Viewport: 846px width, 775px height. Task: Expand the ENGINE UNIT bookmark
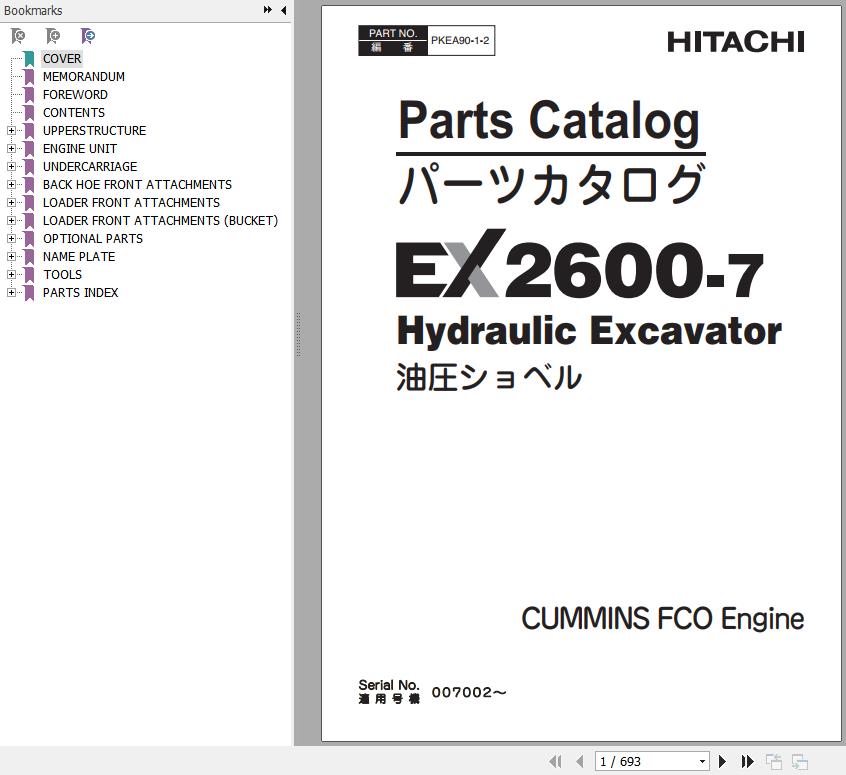point(11,148)
